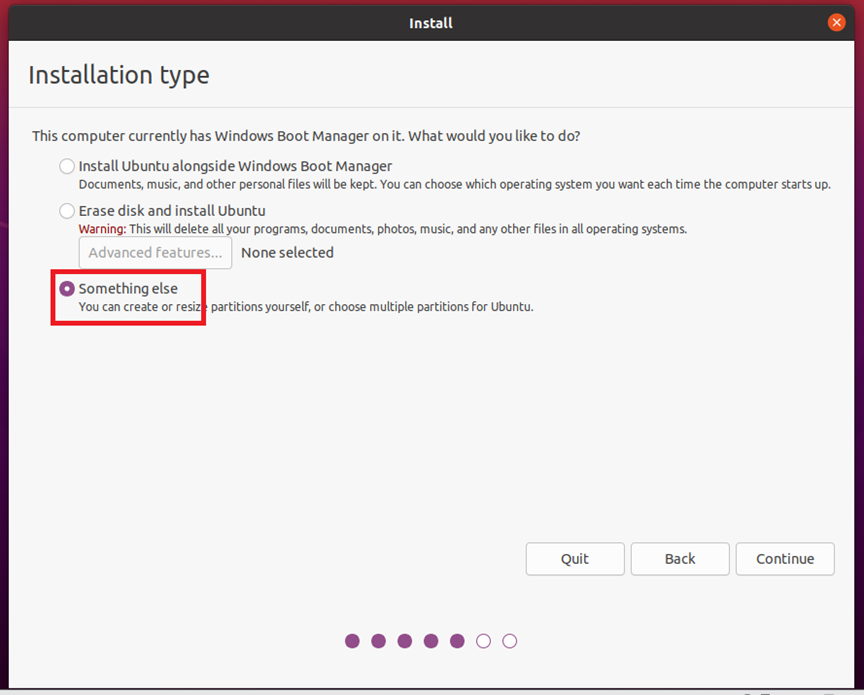Select Install Ubuntu alongside Windows Boot Manager radio

(x=67, y=166)
